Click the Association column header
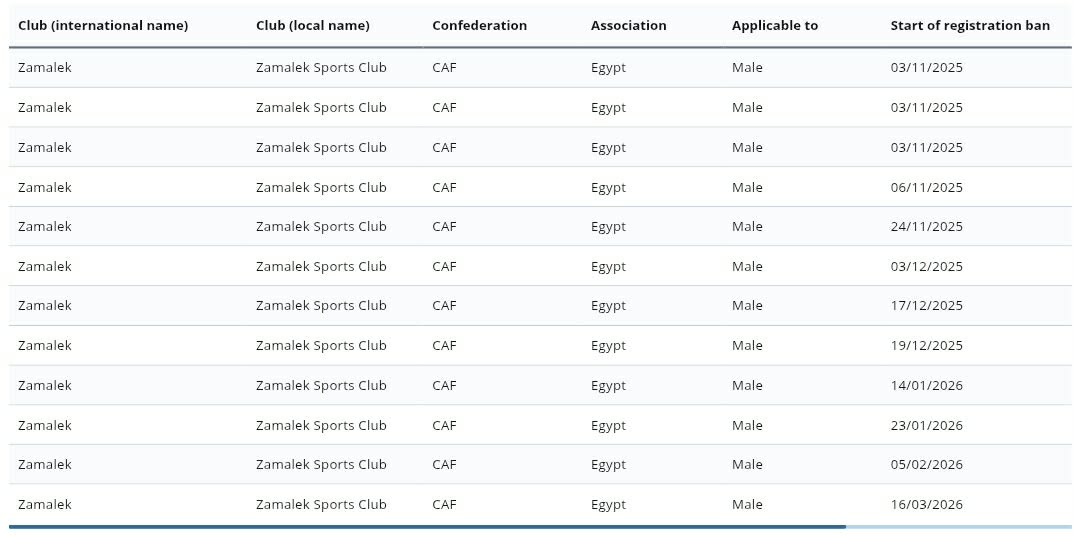The width and height of the screenshot is (1079, 536). (x=628, y=25)
